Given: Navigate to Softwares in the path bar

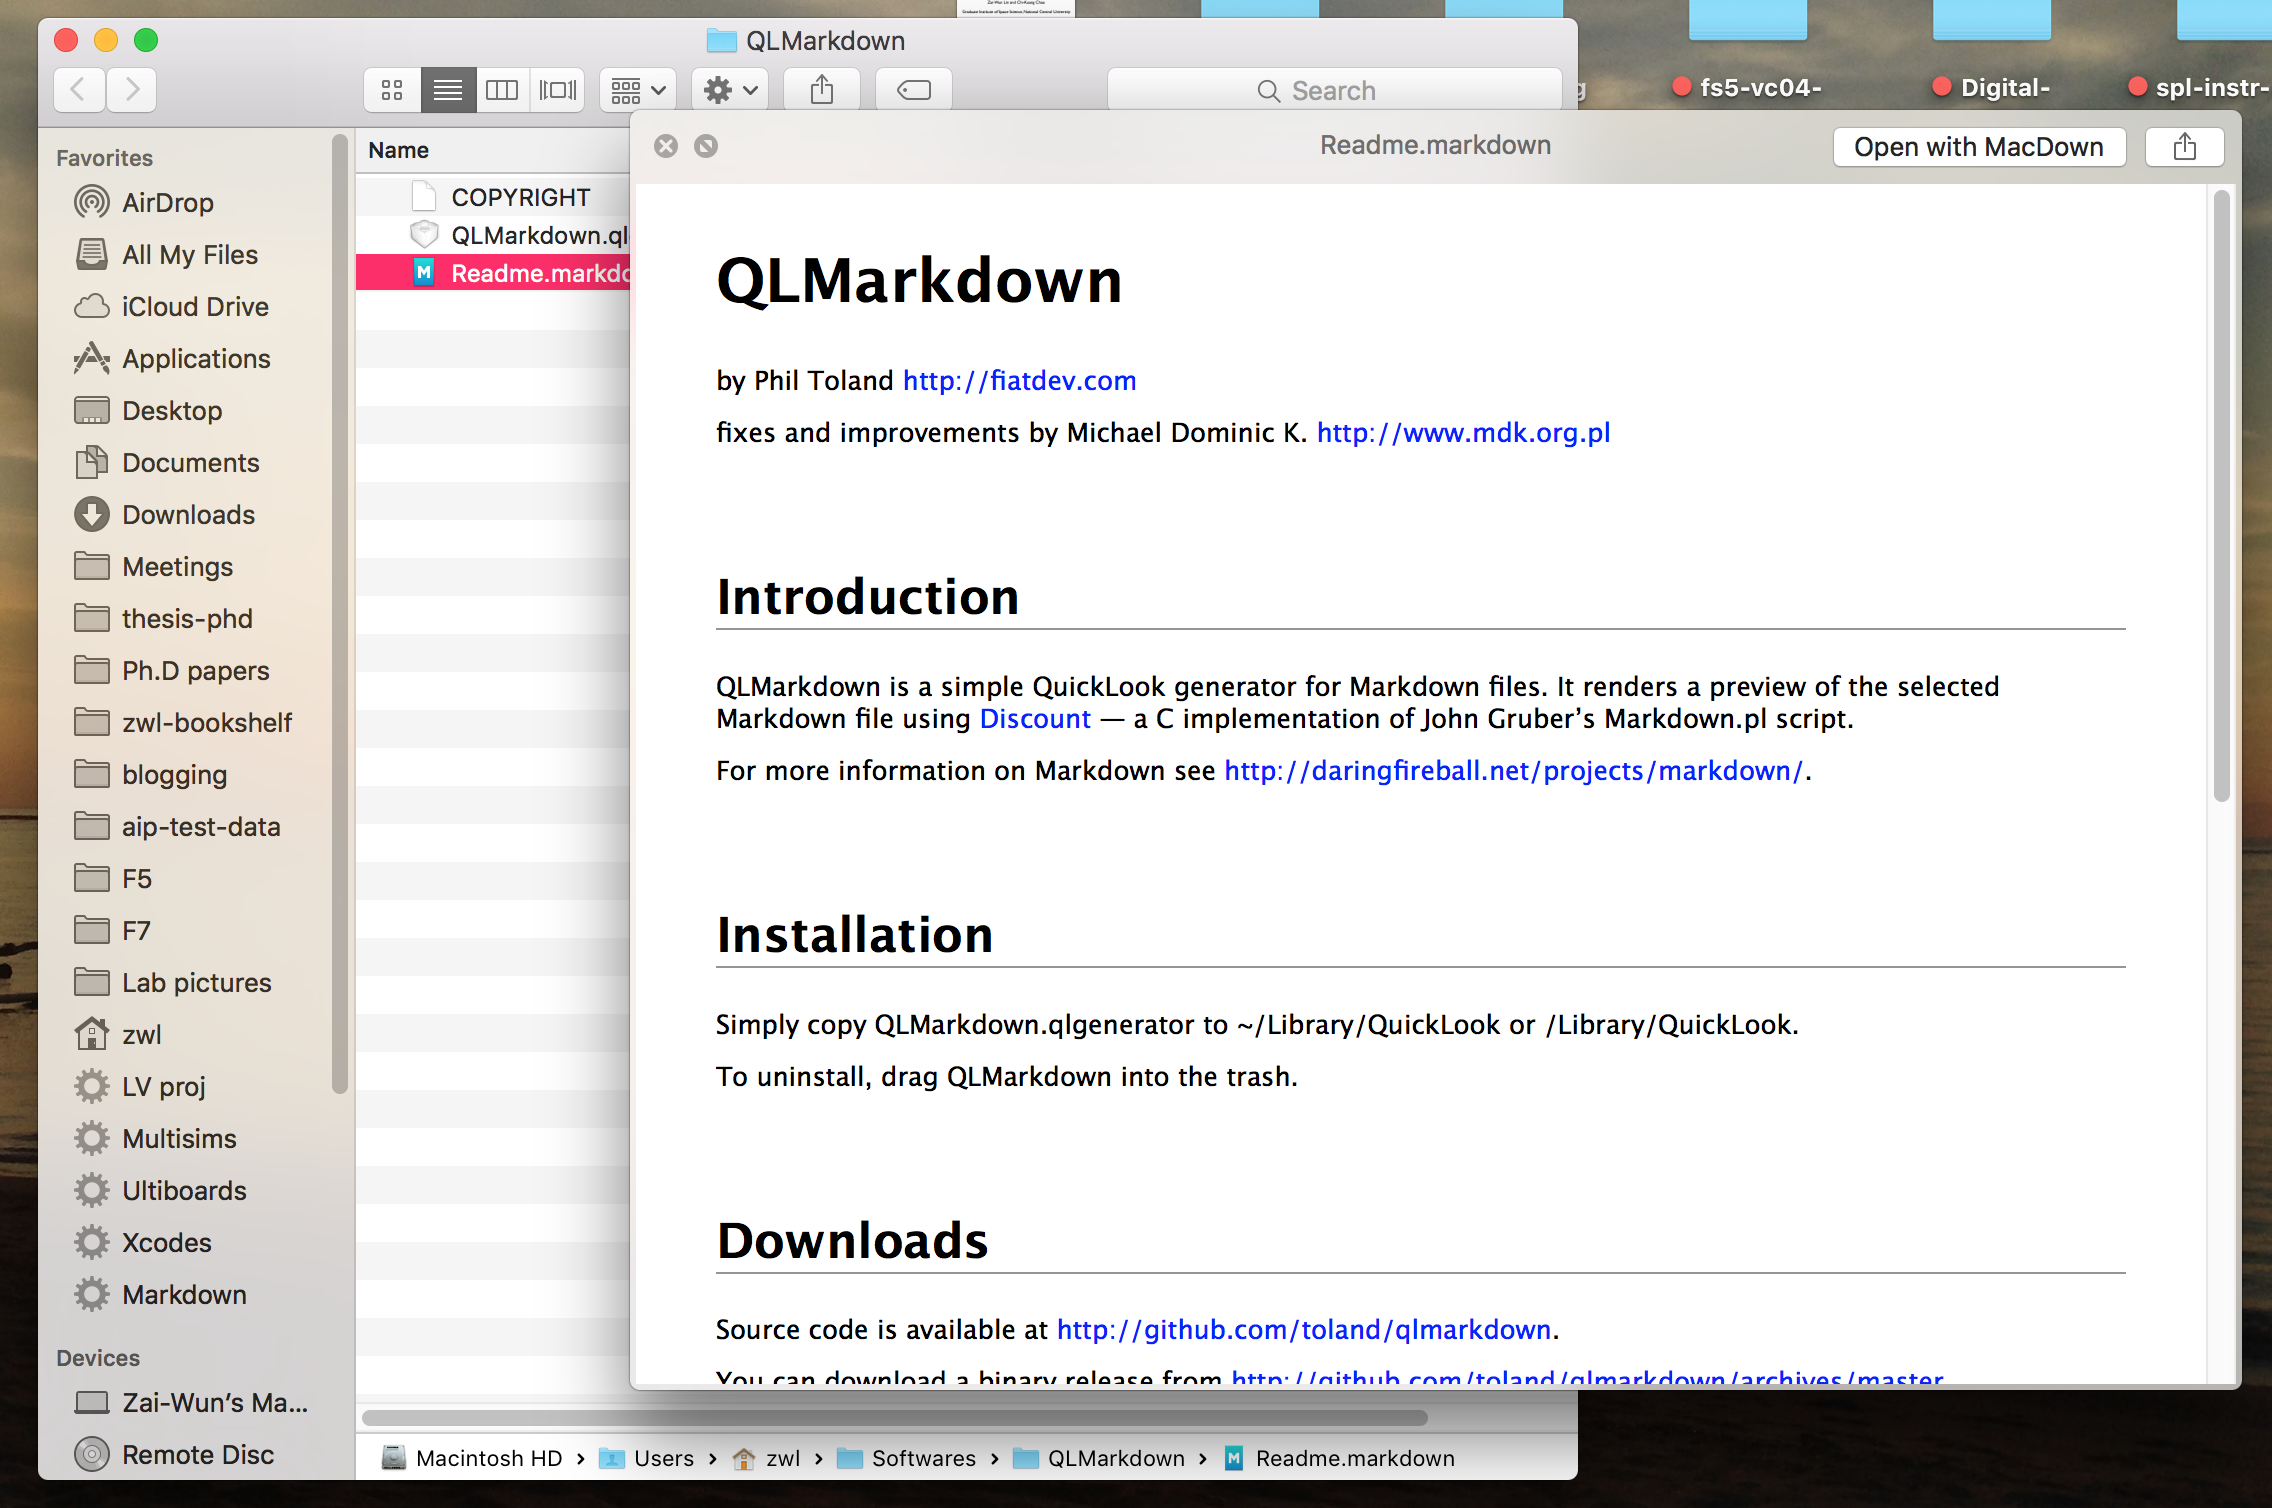Looking at the screenshot, I should pos(922,1458).
